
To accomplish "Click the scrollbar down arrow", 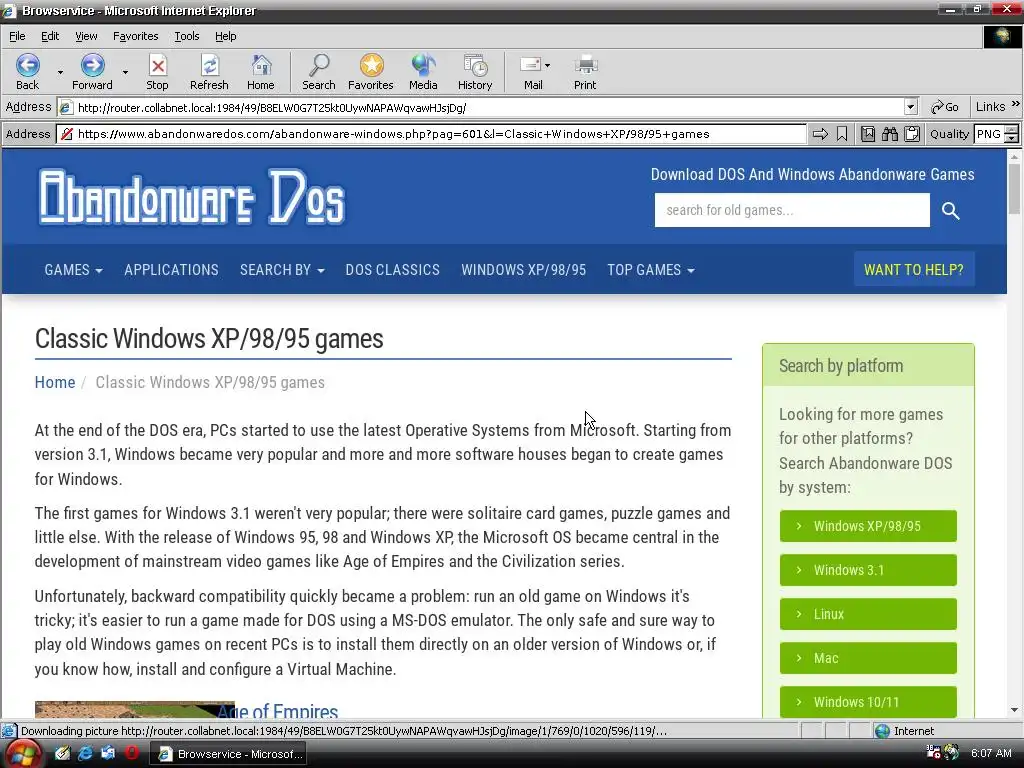I will tap(1014, 710).
